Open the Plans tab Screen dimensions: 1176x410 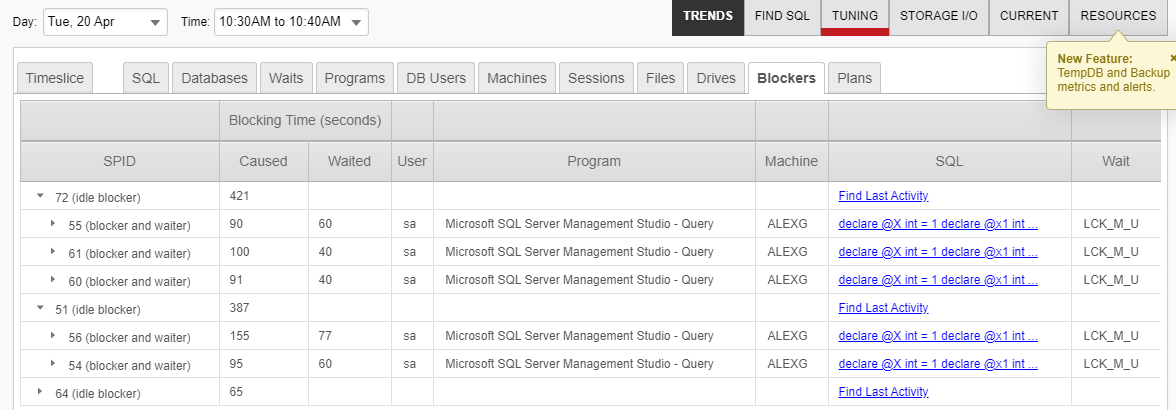pos(854,78)
